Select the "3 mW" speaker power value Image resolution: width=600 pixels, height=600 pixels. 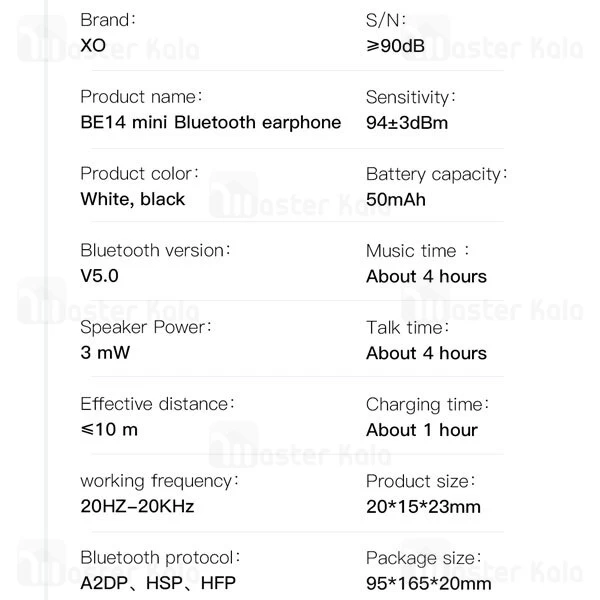pyautogui.click(x=105, y=353)
